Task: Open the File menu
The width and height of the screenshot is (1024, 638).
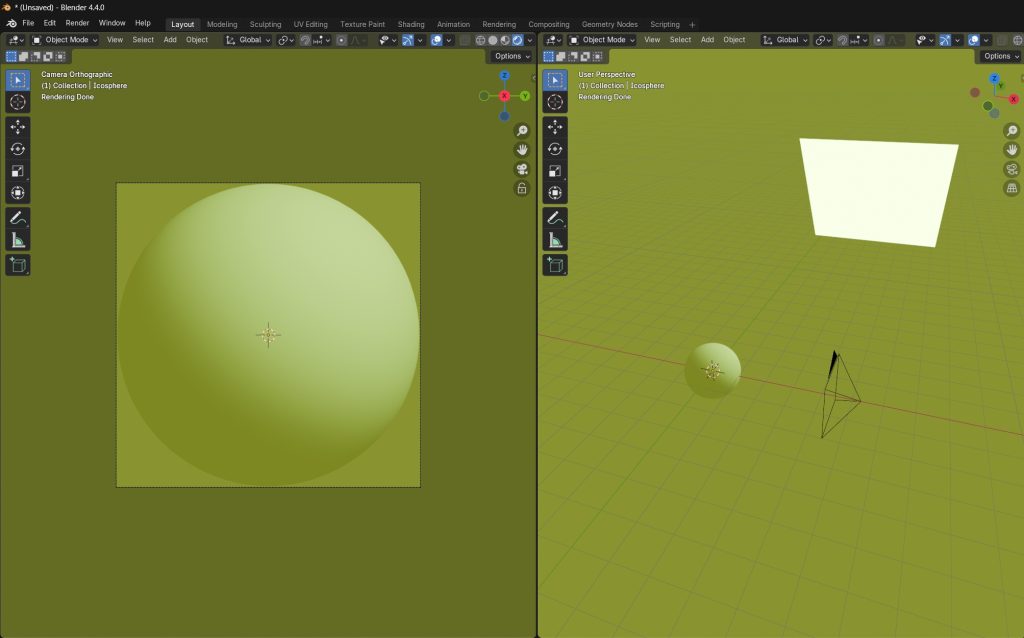Action: click(28, 23)
